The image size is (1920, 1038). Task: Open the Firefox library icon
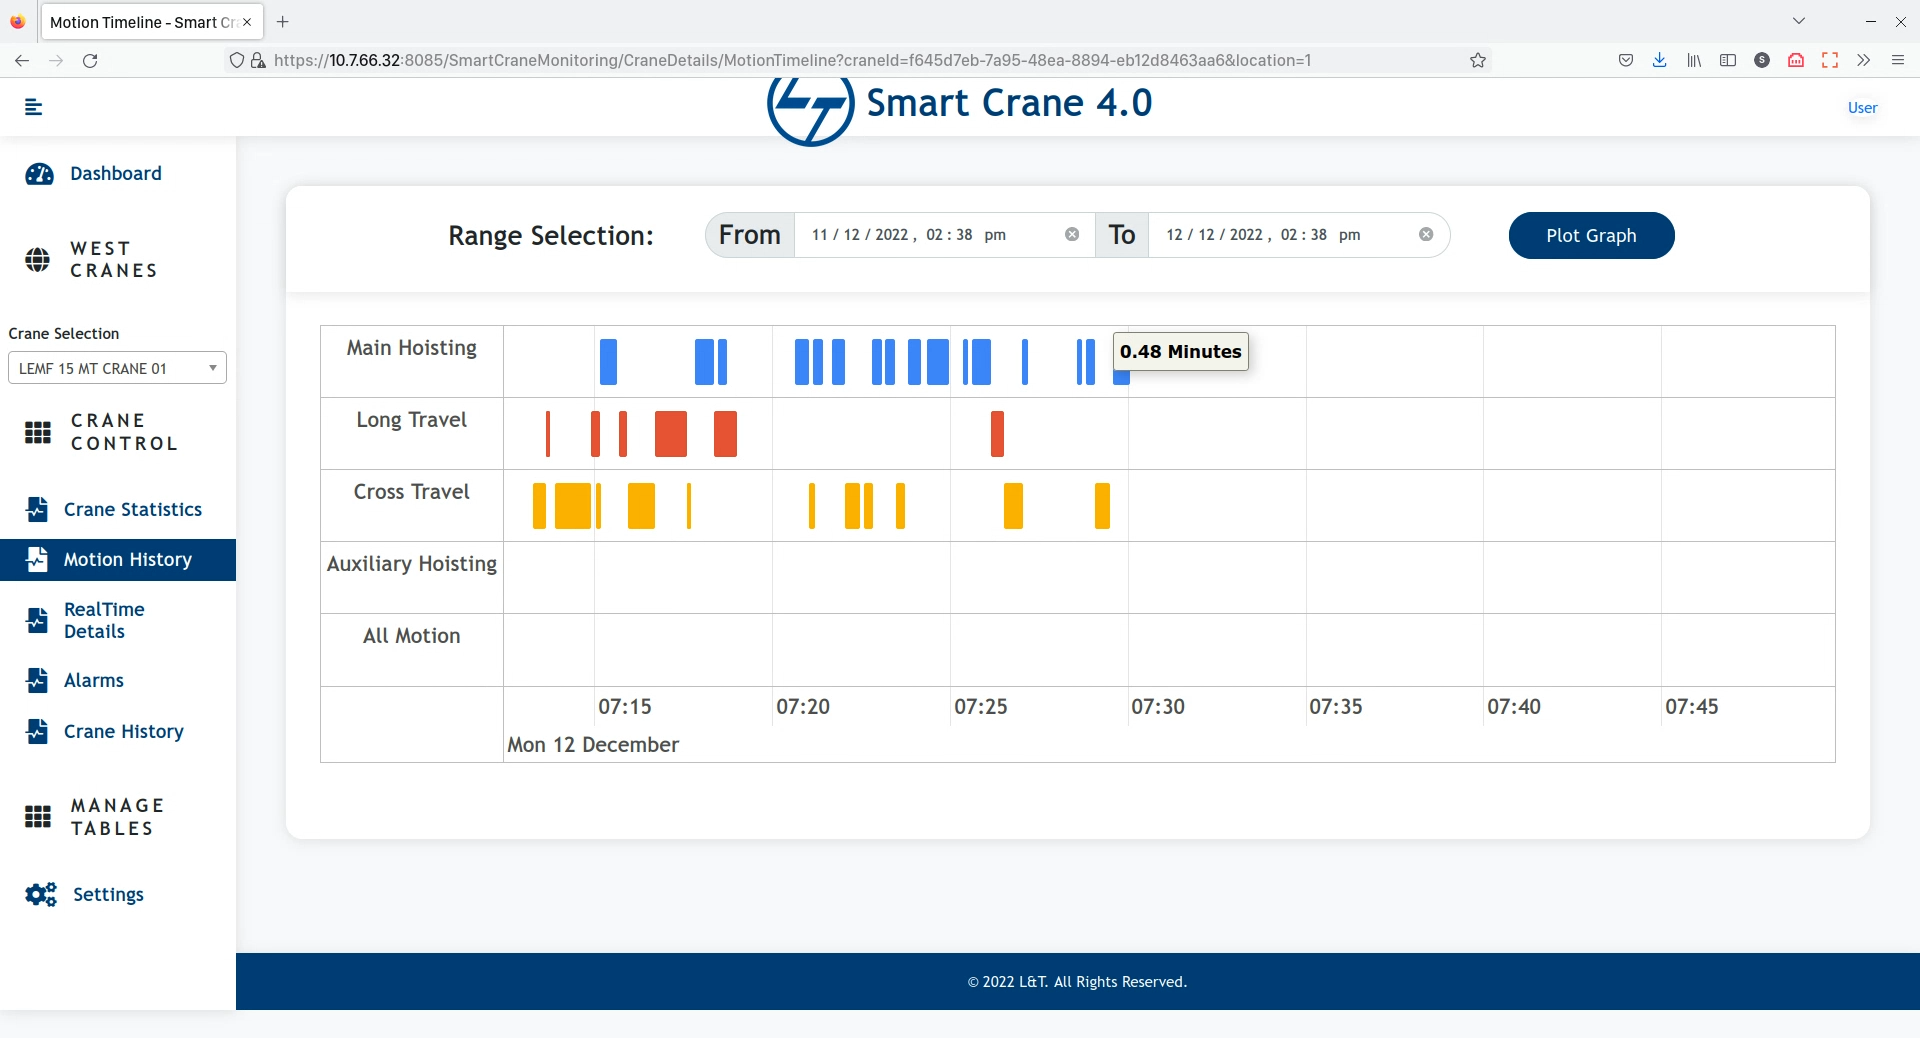pyautogui.click(x=1694, y=60)
